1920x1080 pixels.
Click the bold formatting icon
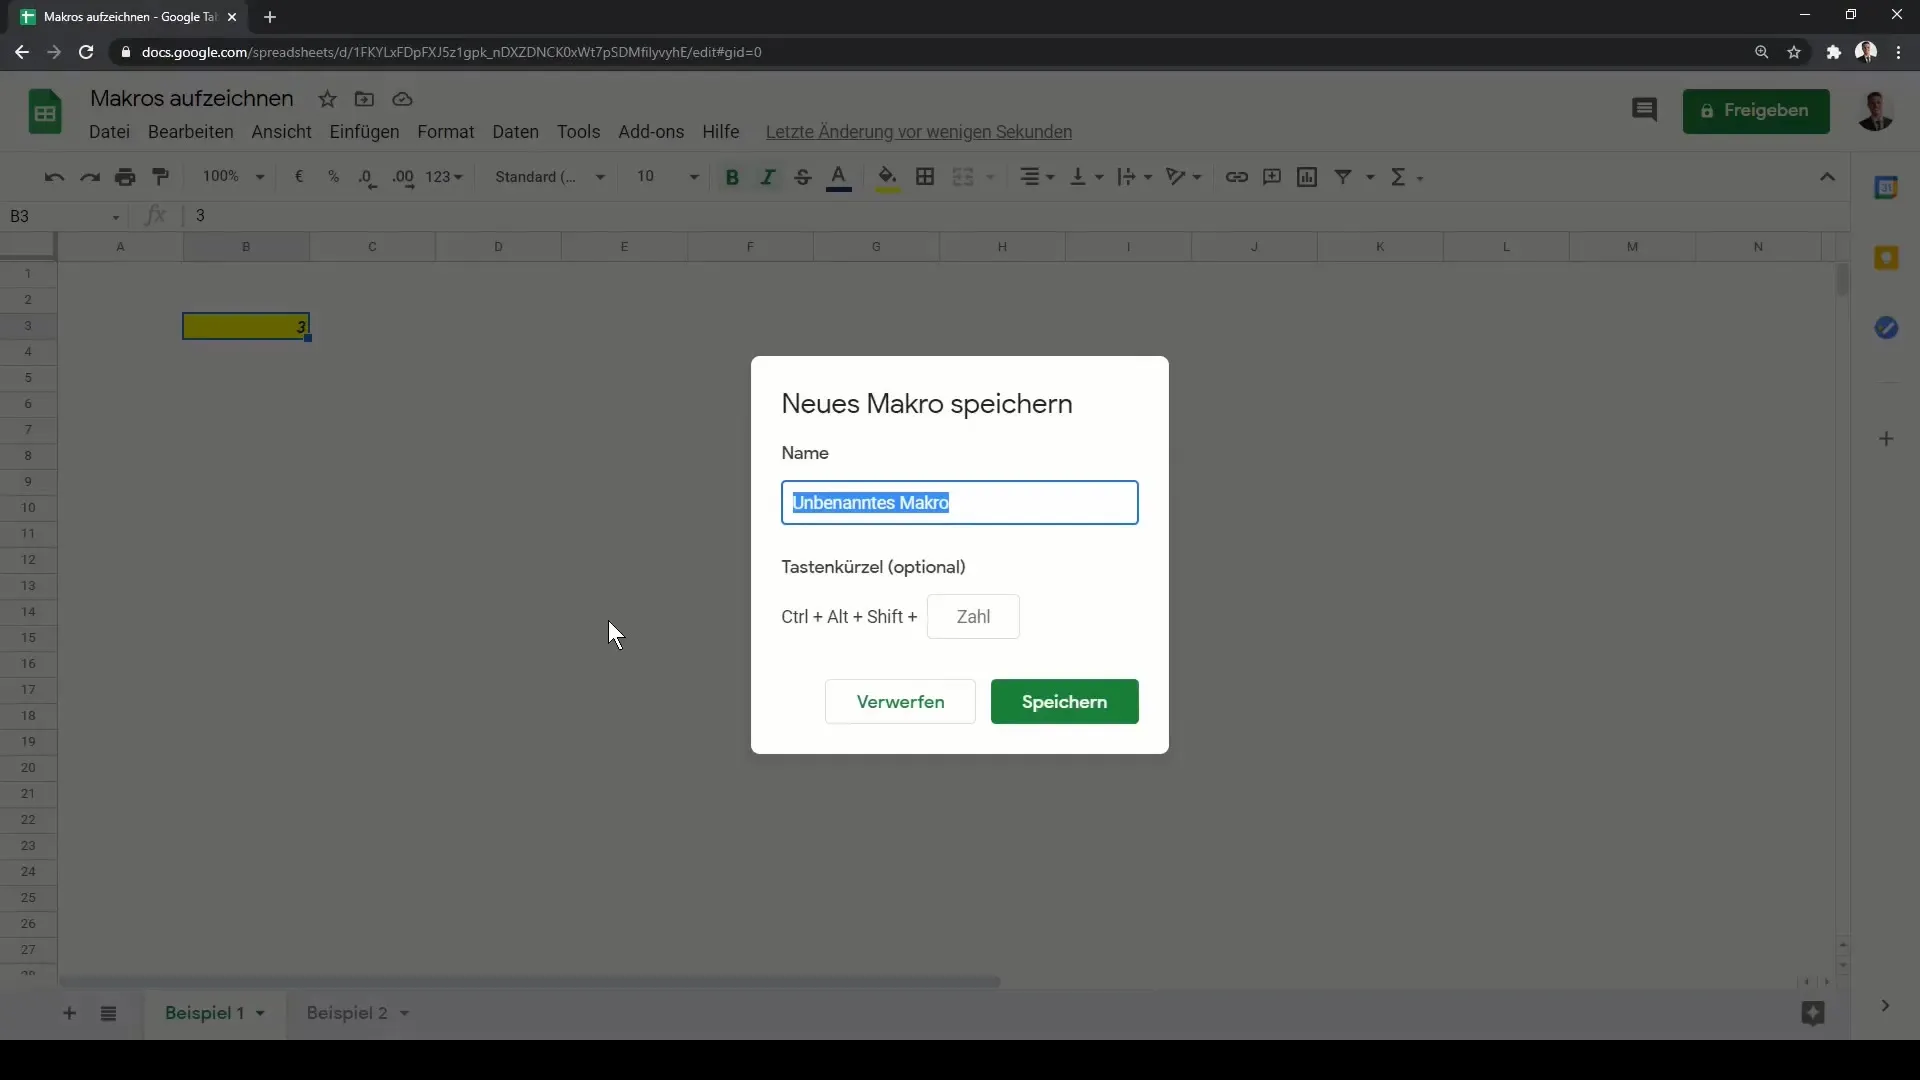[x=732, y=175]
